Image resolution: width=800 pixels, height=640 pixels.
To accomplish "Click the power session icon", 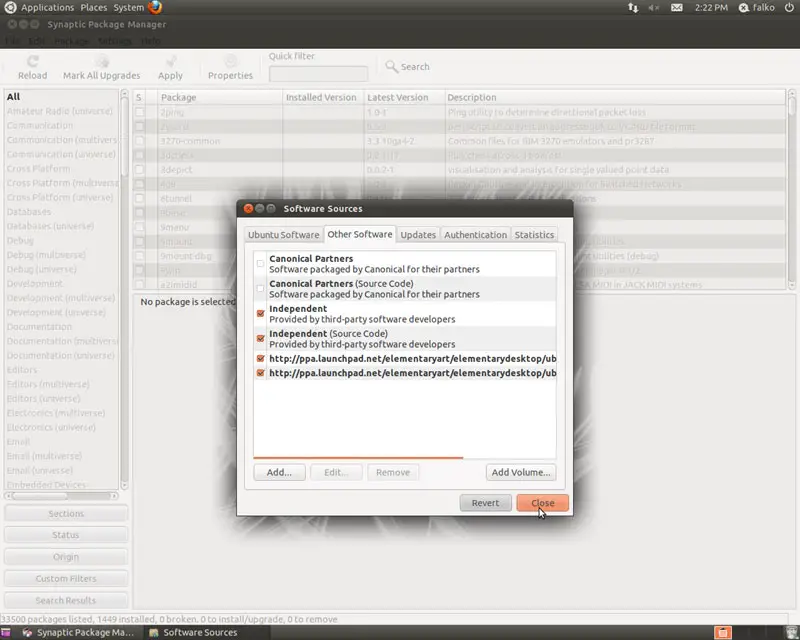I will [x=789, y=8].
